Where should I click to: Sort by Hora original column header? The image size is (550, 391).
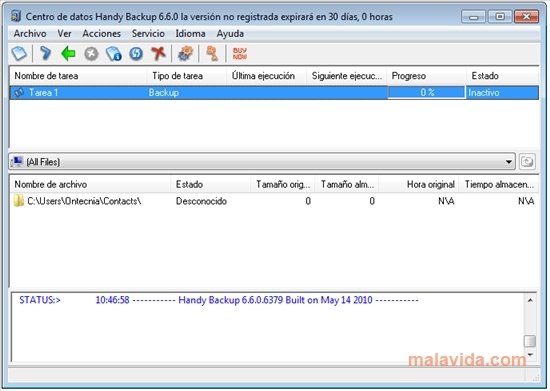[x=419, y=184]
